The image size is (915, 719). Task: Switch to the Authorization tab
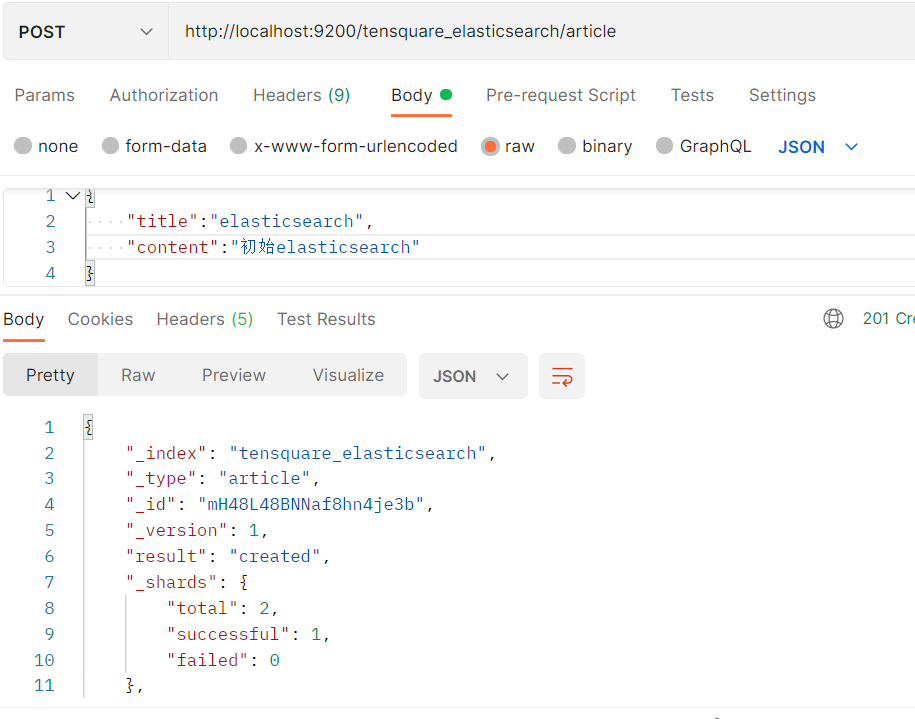click(x=164, y=95)
